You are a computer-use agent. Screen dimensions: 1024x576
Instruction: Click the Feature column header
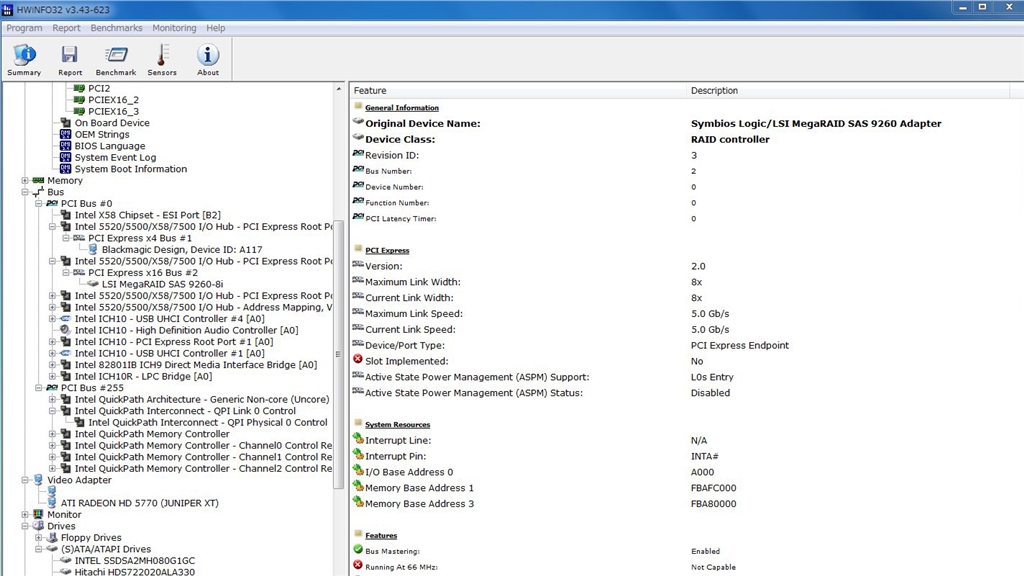519,91
